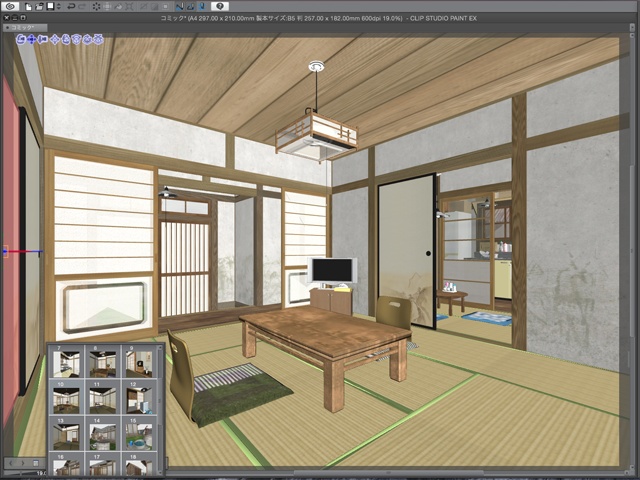Choose camera preset thumbnail 13
640x480 pixels.
[x=67, y=434]
